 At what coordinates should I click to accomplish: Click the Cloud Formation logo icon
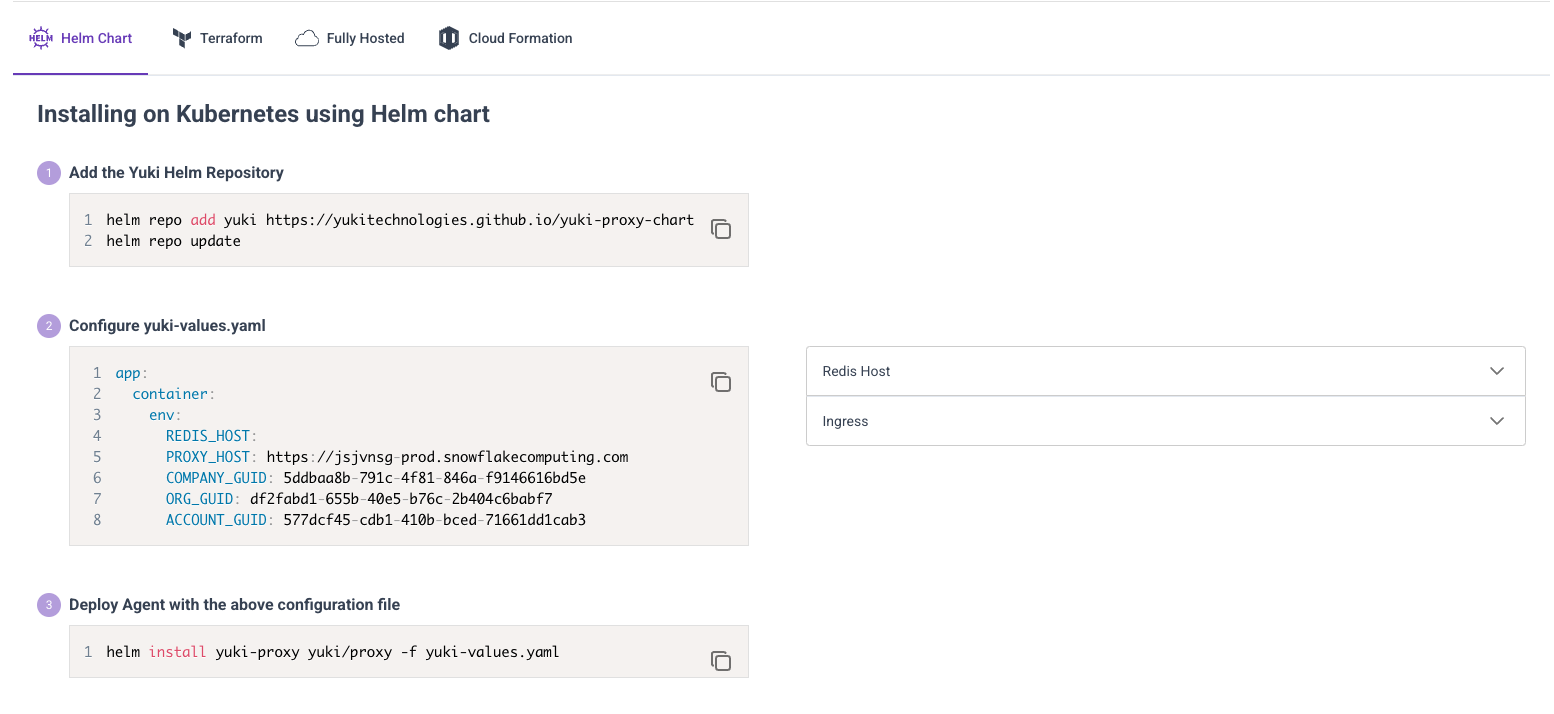[x=449, y=38]
